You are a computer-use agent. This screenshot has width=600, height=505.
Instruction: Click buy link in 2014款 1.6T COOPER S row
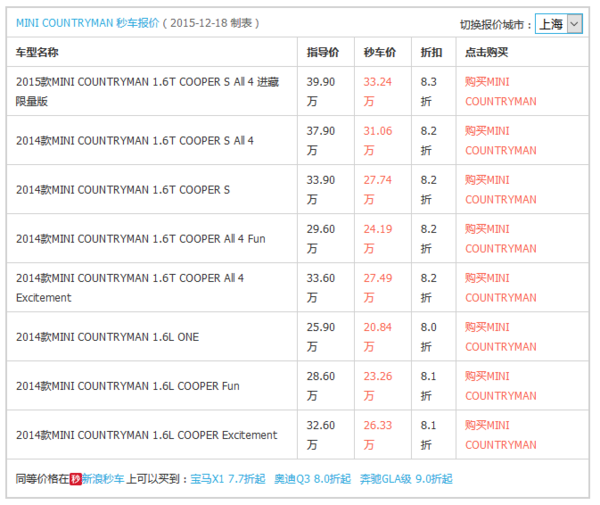tap(501, 189)
